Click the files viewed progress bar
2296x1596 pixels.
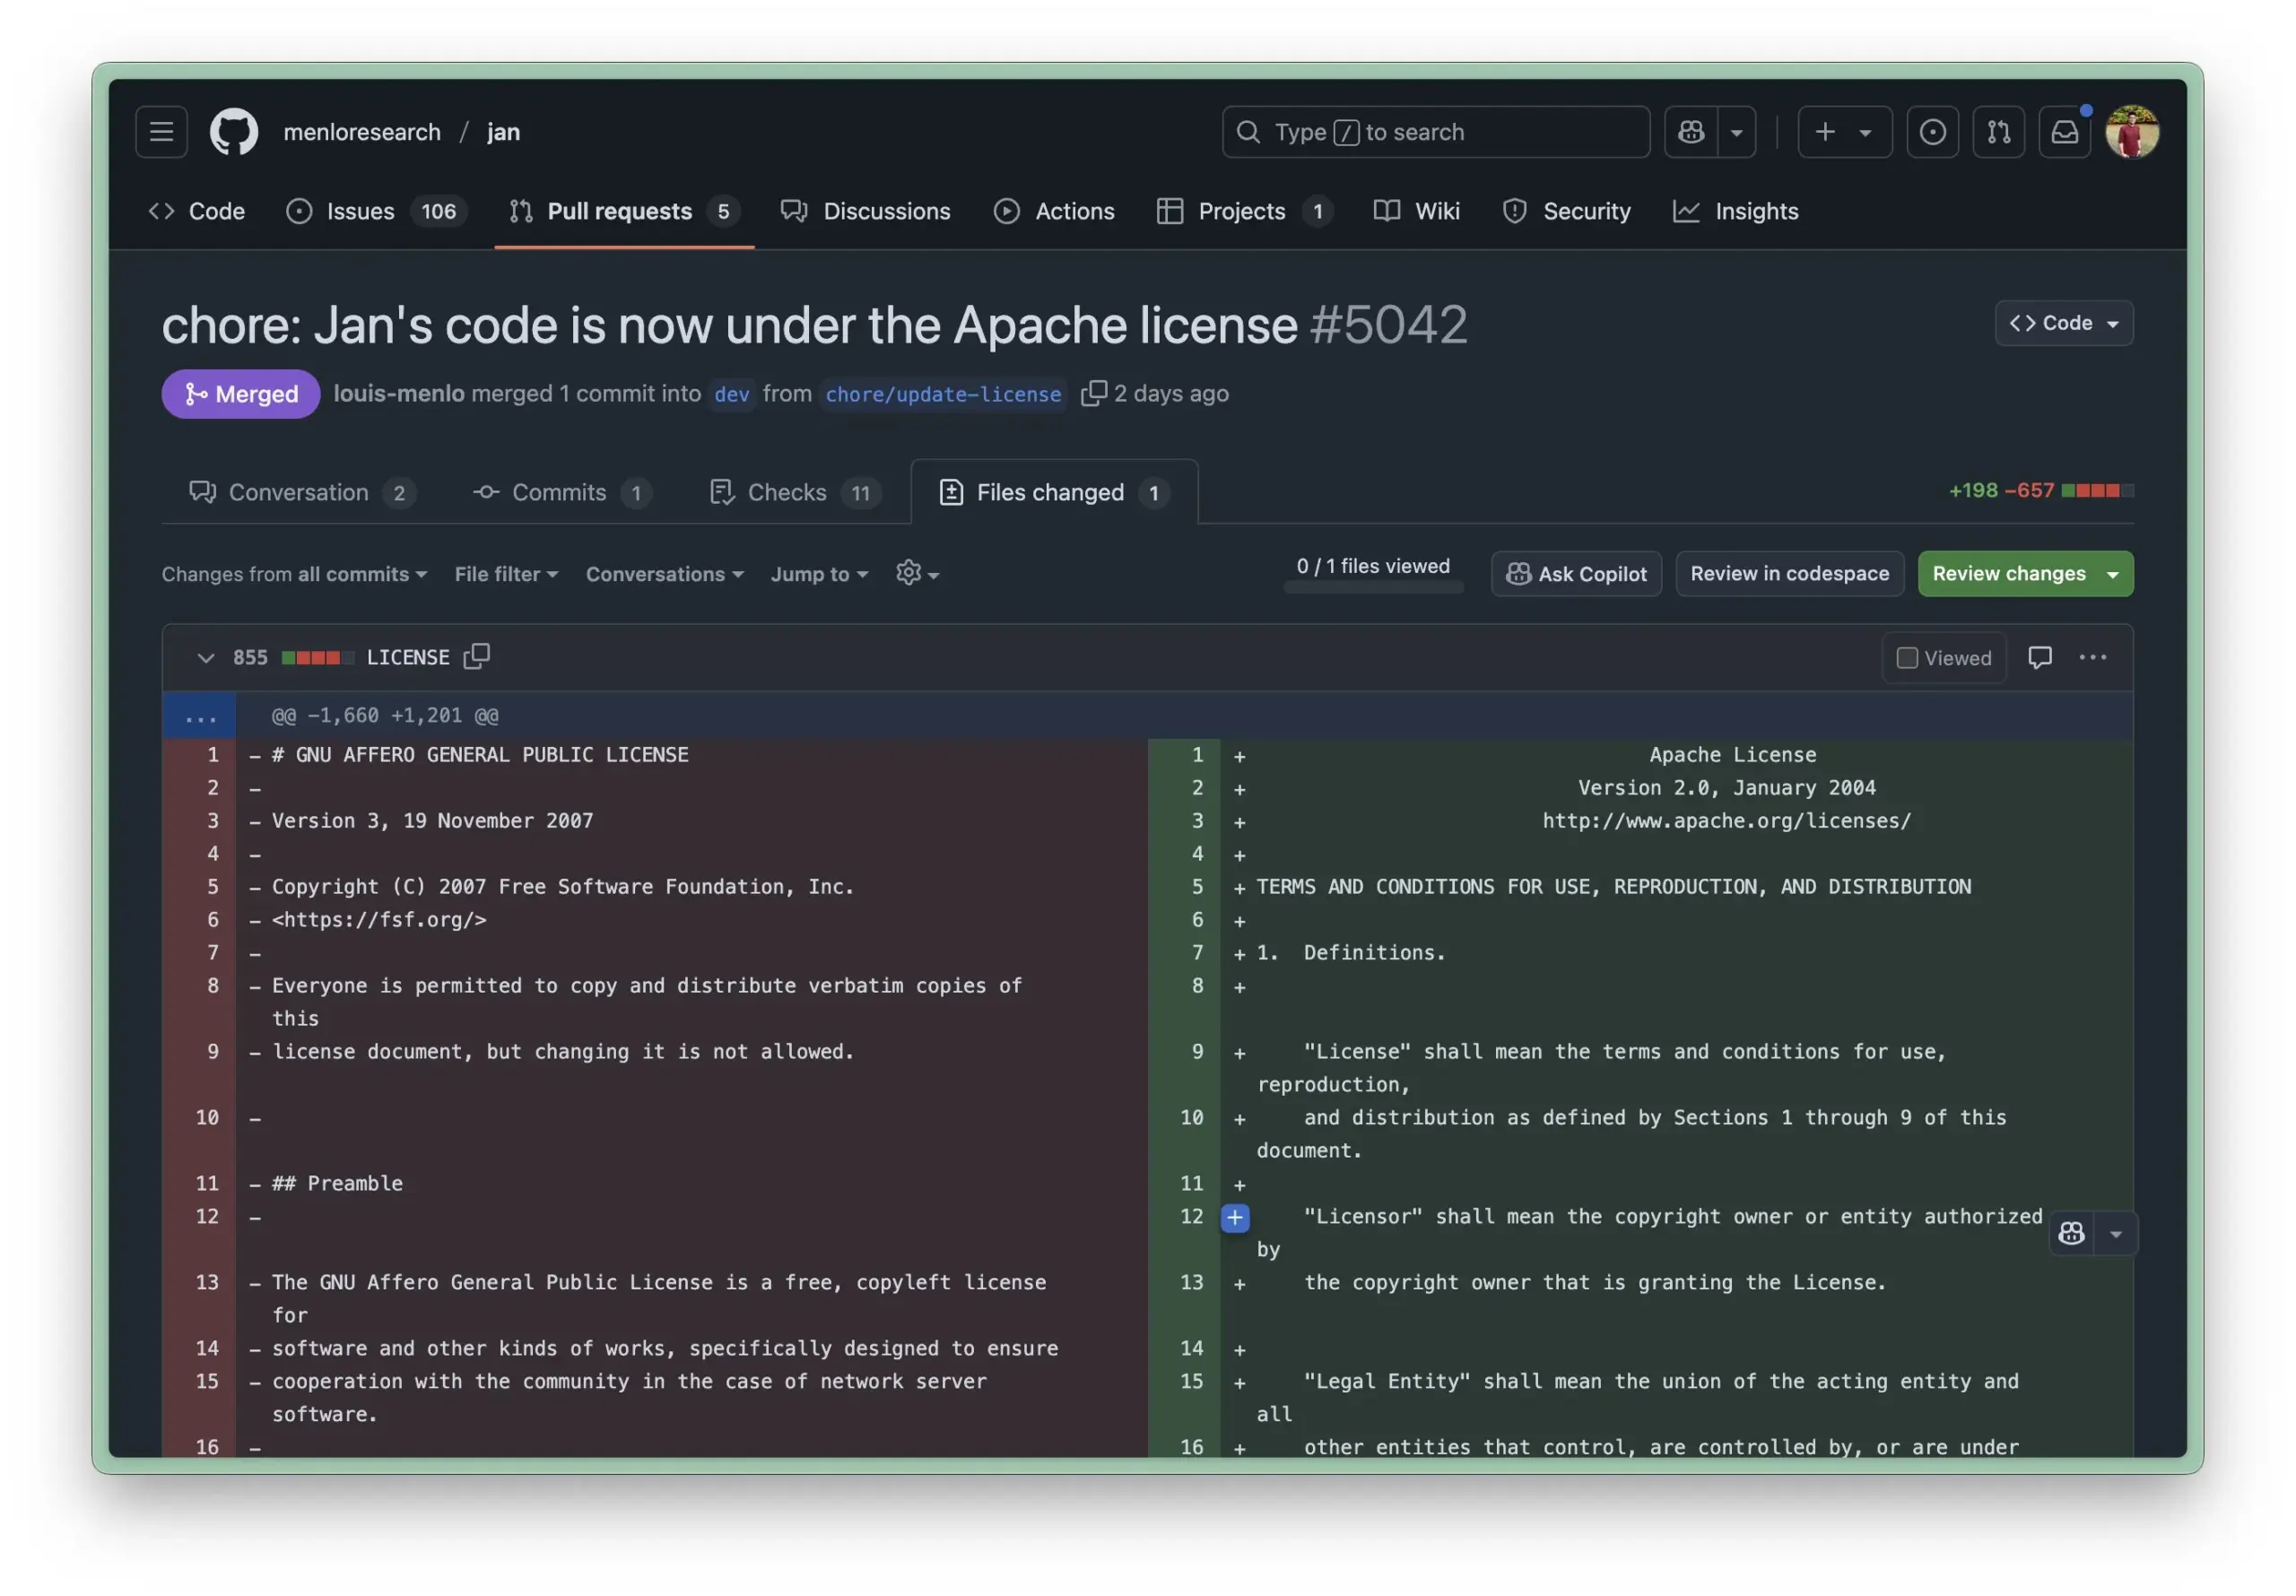[x=1373, y=588]
